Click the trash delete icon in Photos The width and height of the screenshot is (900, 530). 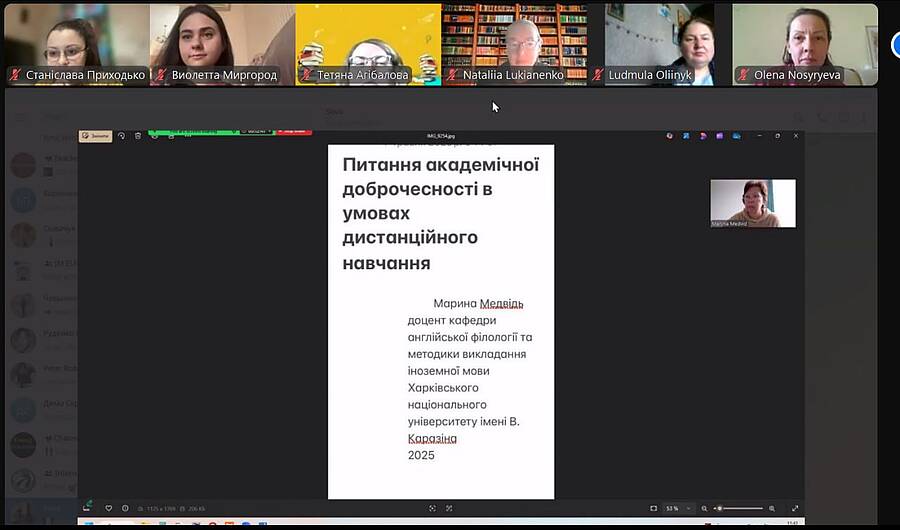[x=138, y=136]
